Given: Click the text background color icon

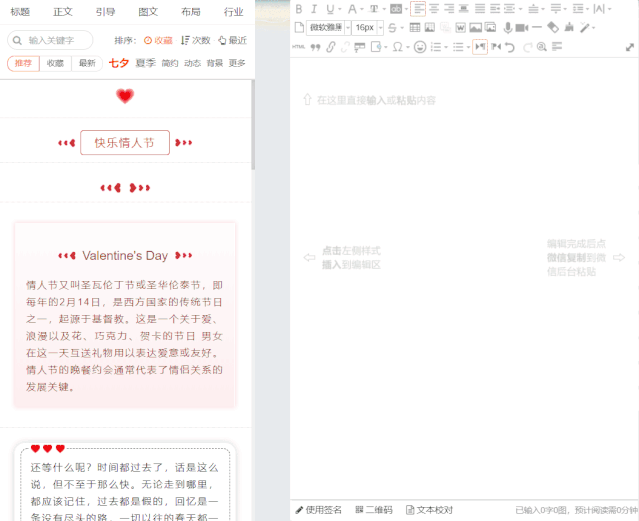Looking at the screenshot, I should click(x=396, y=9).
